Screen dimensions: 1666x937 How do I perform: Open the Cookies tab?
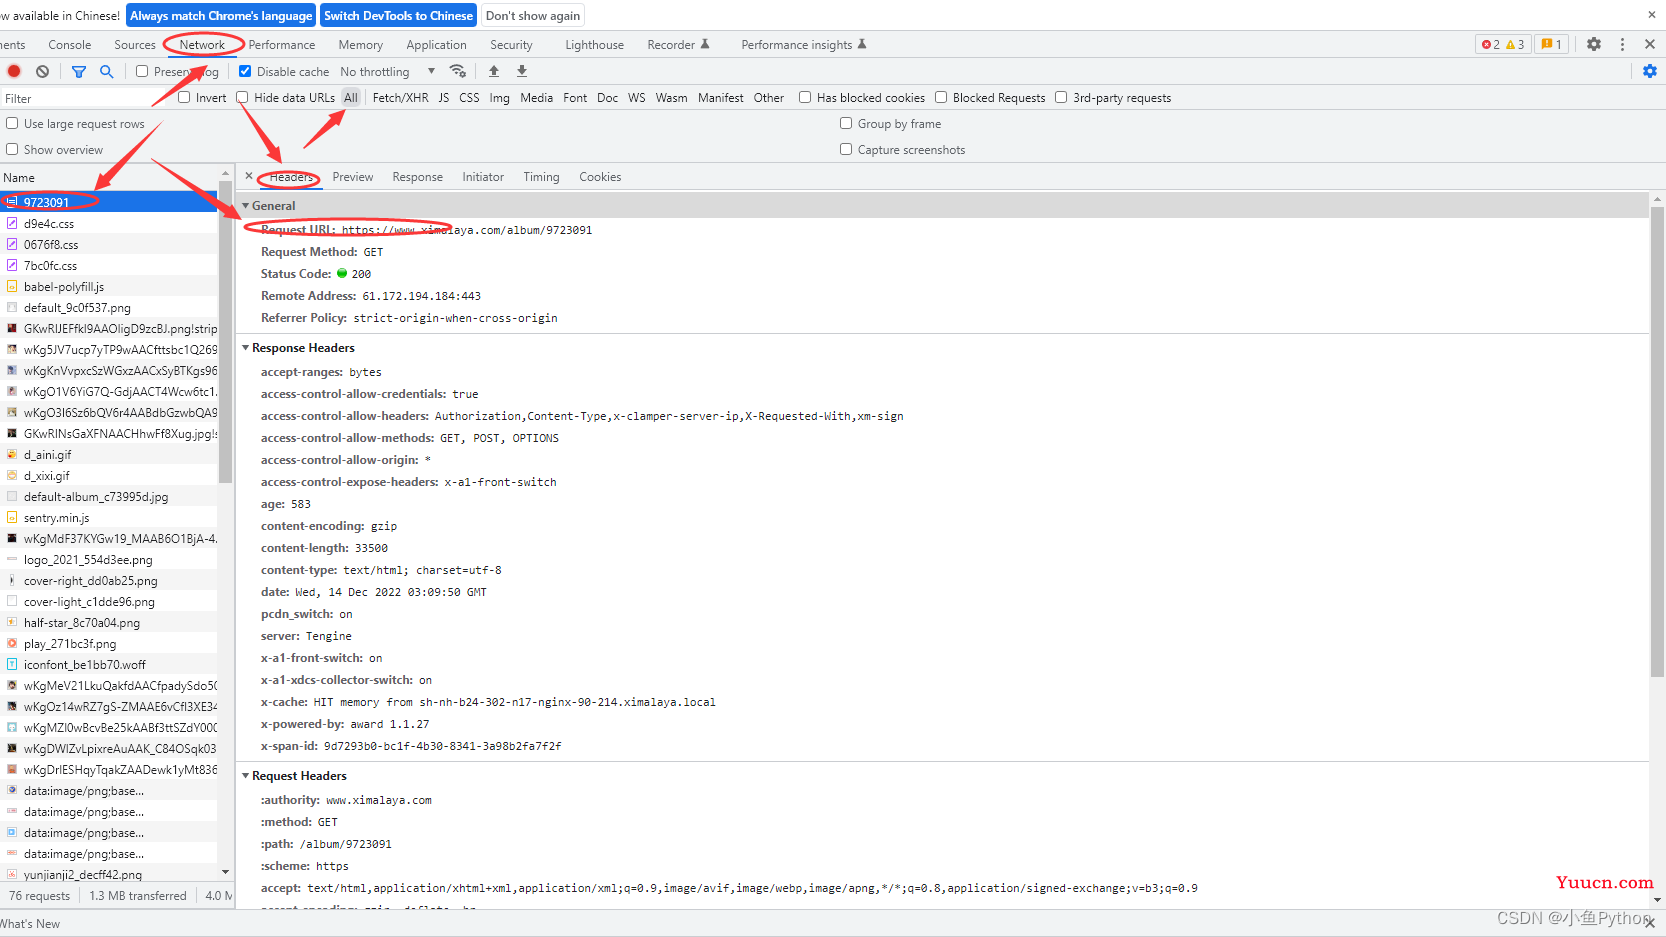[x=600, y=176]
